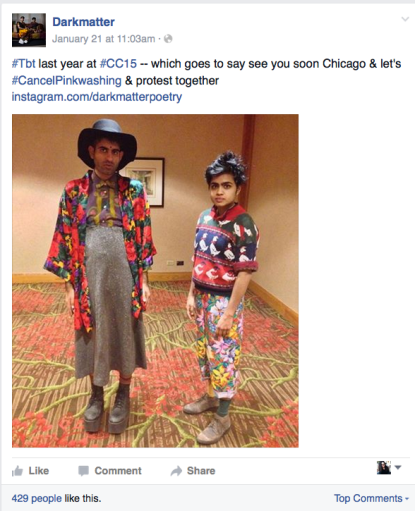This screenshot has height=511, width=415.
Task: Click the Share arrow icon
Action: [x=176, y=471]
